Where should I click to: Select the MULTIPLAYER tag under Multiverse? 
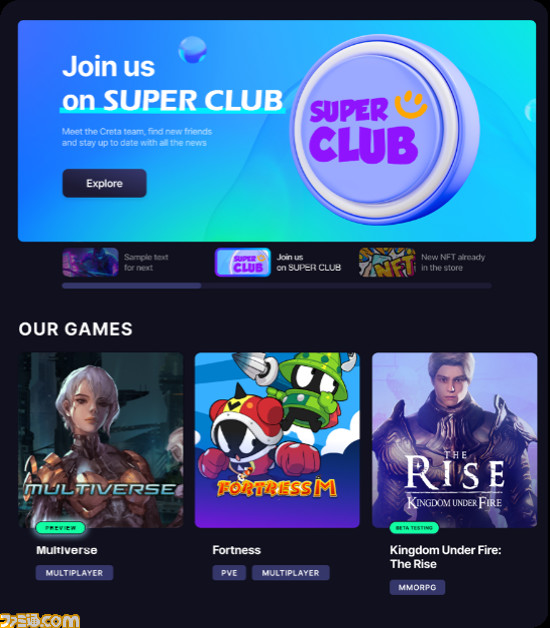tap(75, 573)
